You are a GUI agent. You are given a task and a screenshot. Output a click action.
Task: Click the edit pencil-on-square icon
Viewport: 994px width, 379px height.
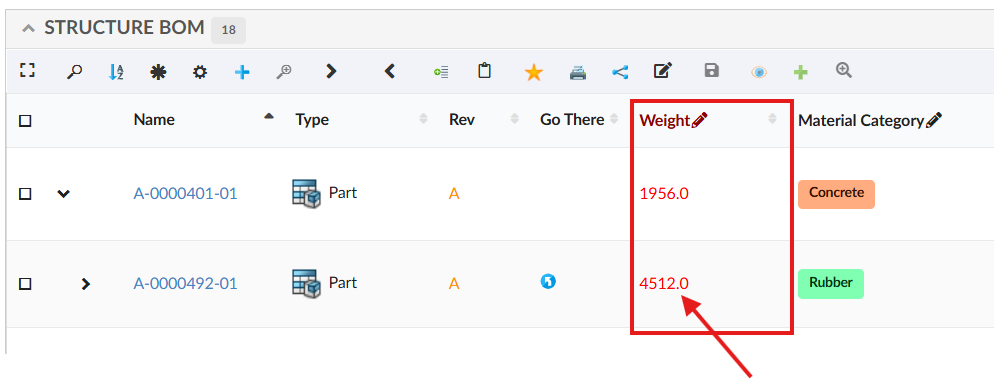[x=662, y=70]
